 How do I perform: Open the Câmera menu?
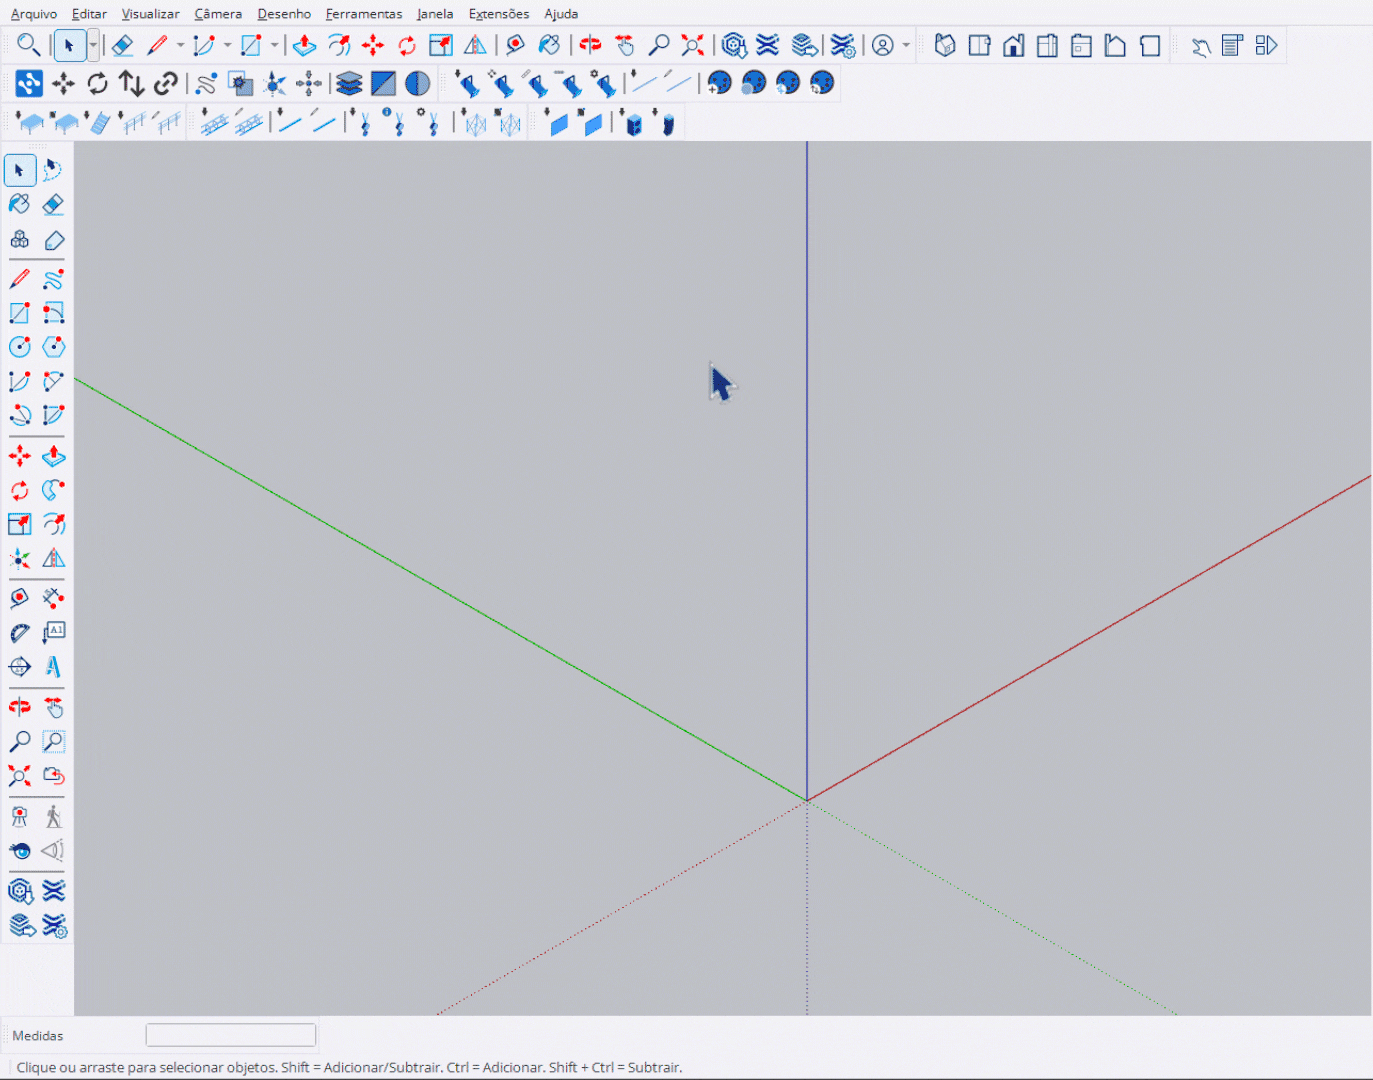click(x=218, y=14)
